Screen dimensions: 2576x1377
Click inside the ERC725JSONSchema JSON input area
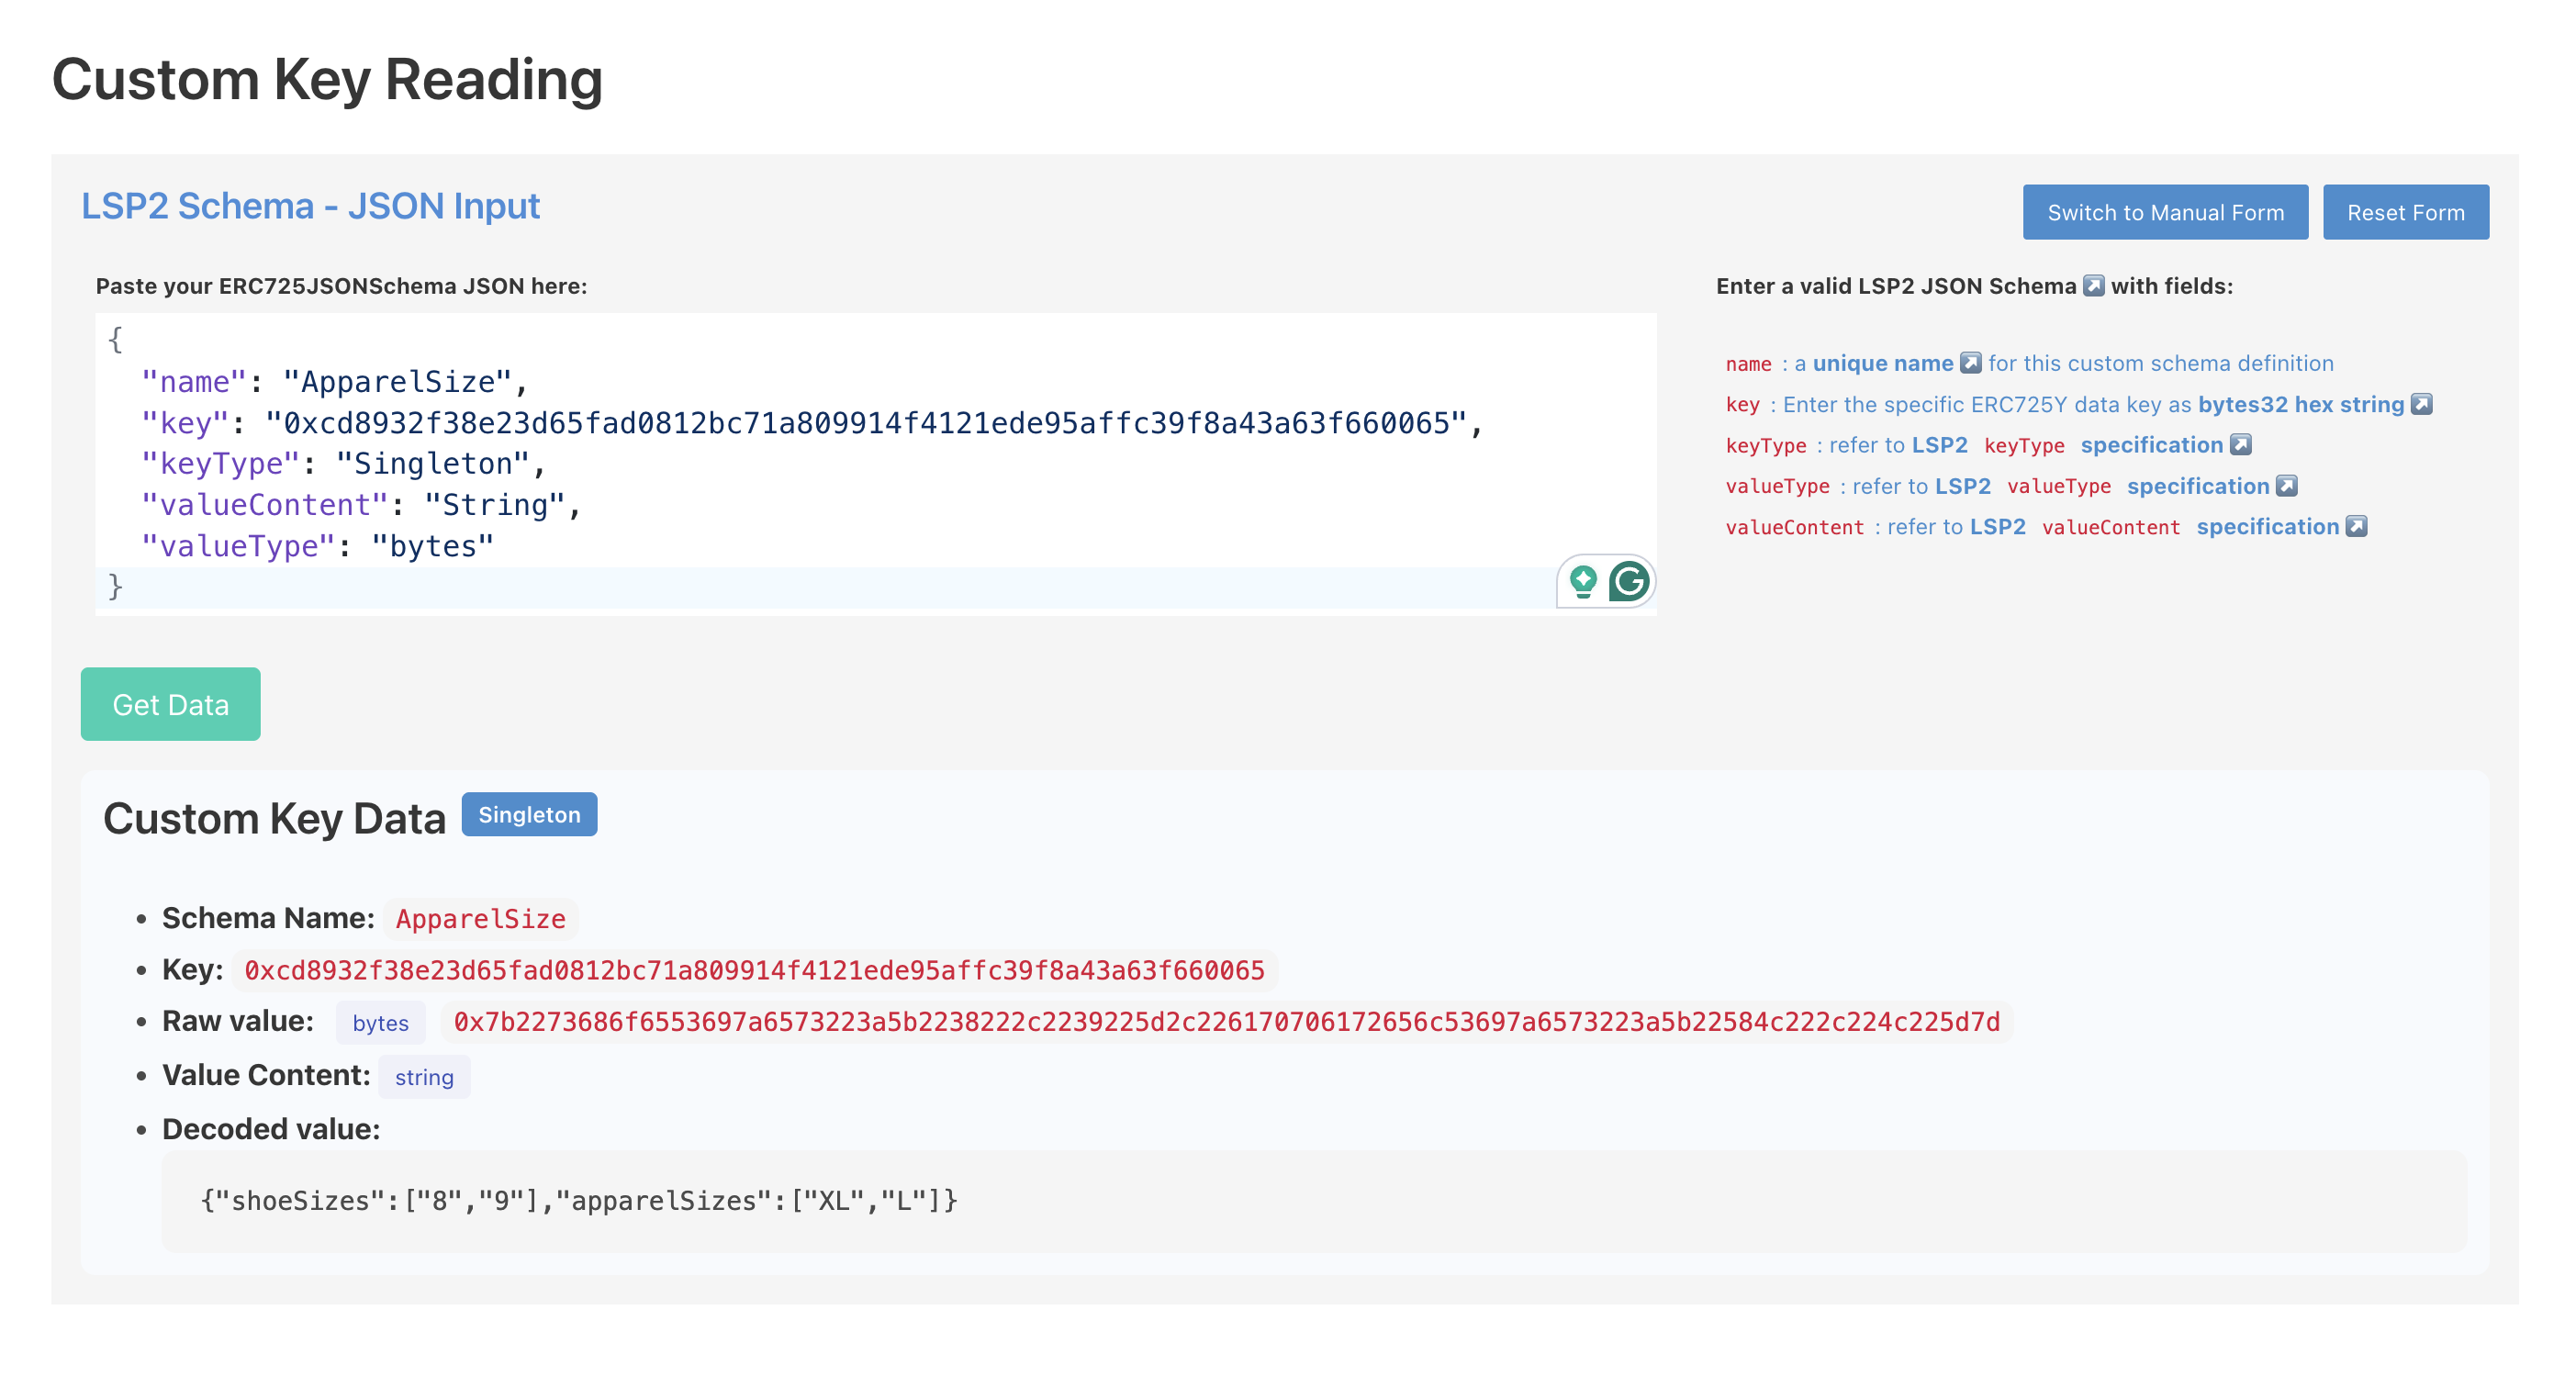point(800,460)
